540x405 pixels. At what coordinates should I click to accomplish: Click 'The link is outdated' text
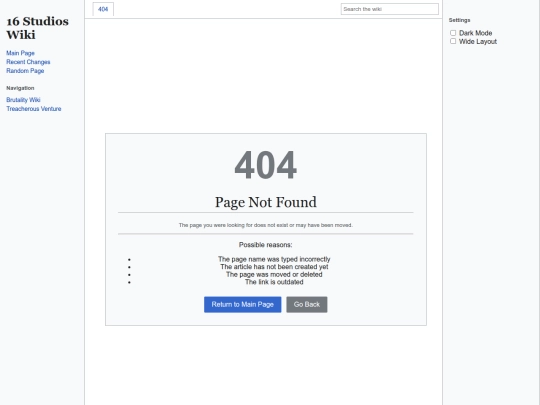(x=274, y=282)
